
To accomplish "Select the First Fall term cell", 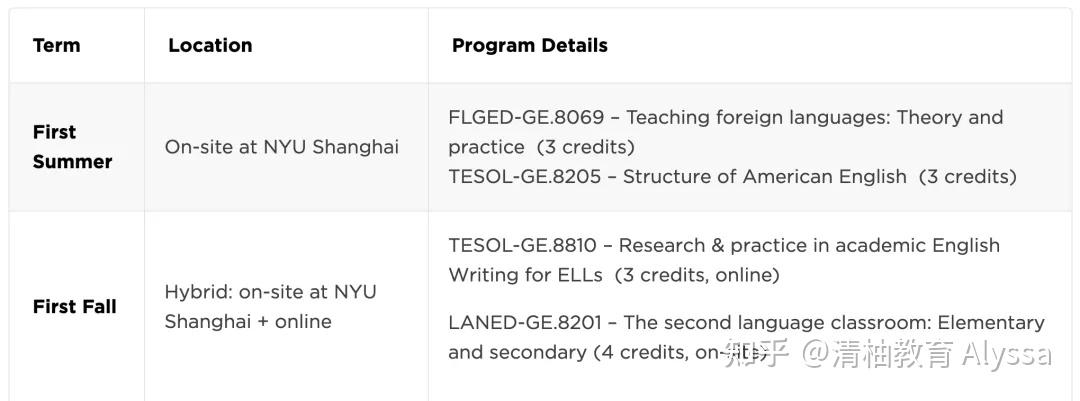I will click(x=74, y=307).
